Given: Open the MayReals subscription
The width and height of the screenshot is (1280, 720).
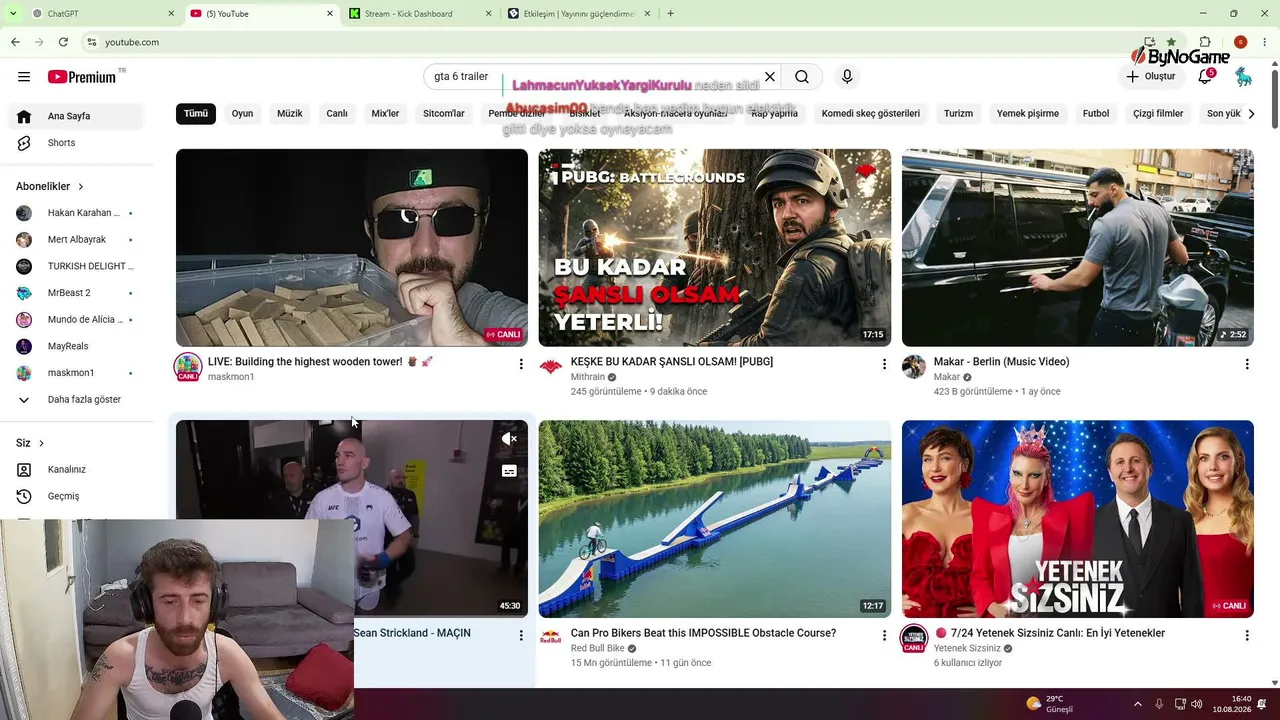Looking at the screenshot, I should click(76, 346).
